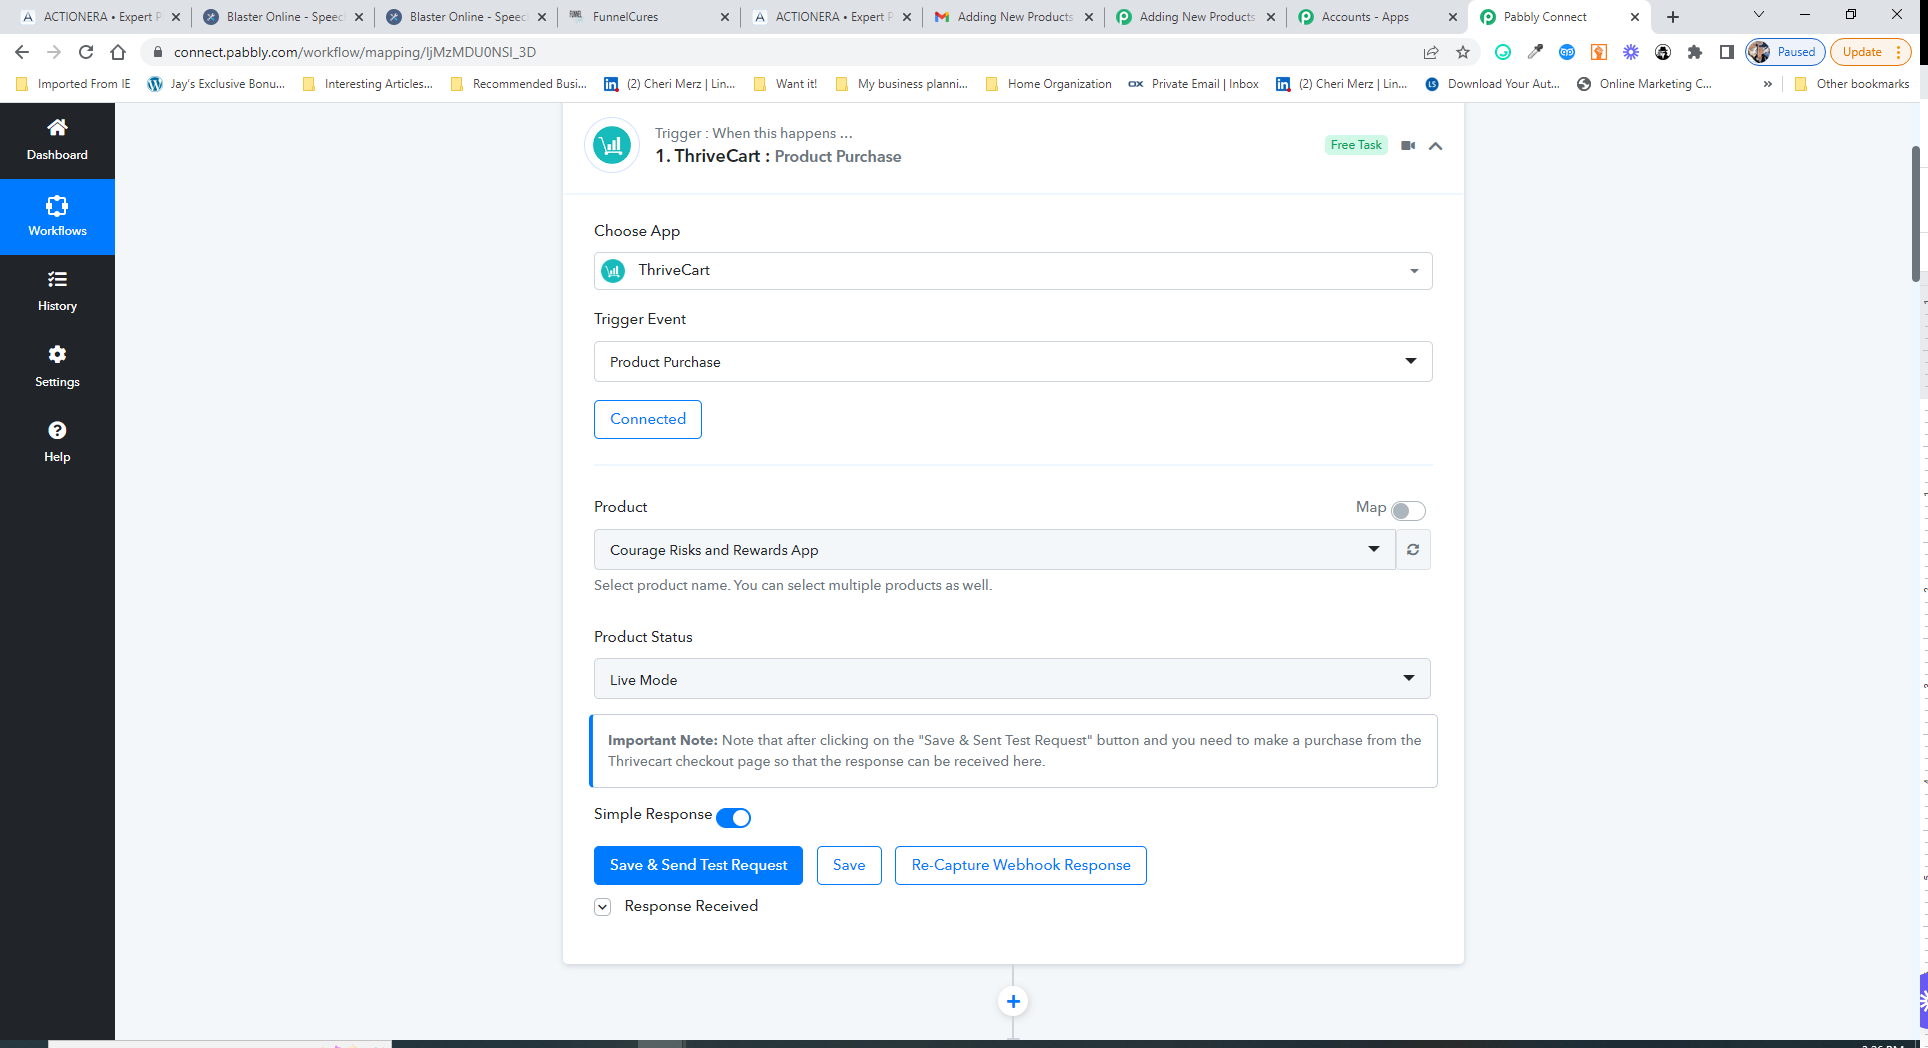The image size is (1928, 1048).
Task: Open the History sidebar icon
Action: pos(57,280)
